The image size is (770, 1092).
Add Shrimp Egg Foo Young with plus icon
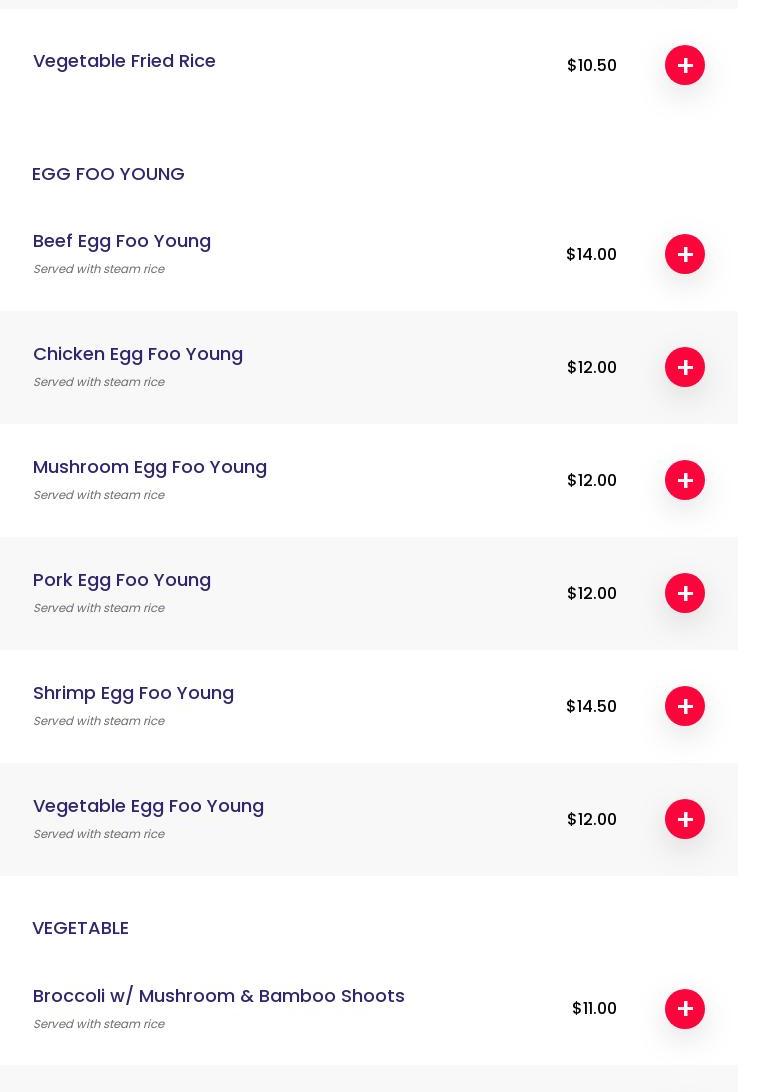[685, 706]
